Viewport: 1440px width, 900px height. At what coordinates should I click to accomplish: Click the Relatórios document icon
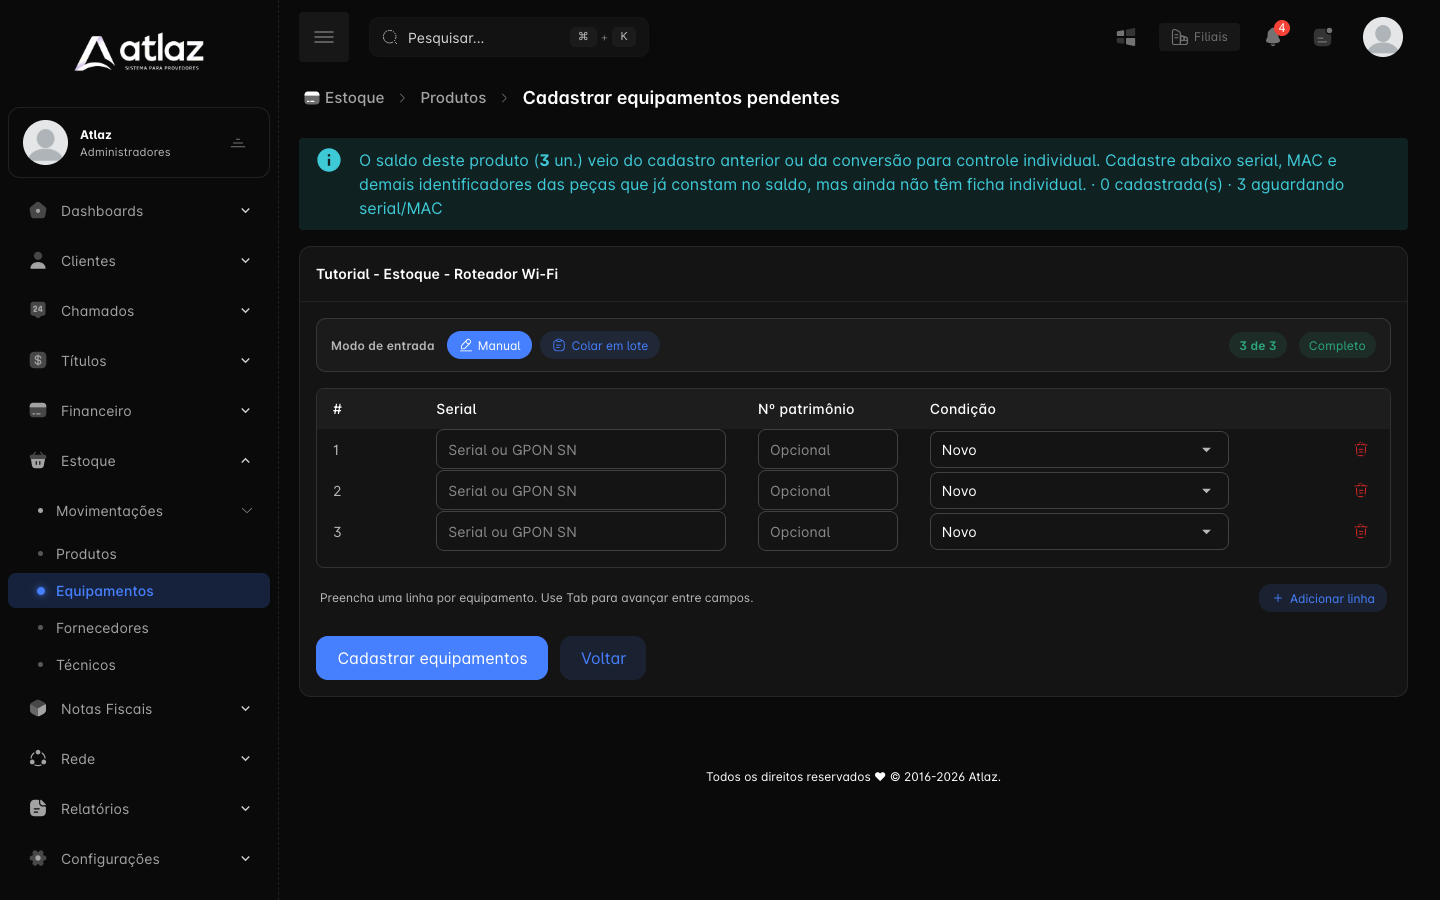pos(38,808)
